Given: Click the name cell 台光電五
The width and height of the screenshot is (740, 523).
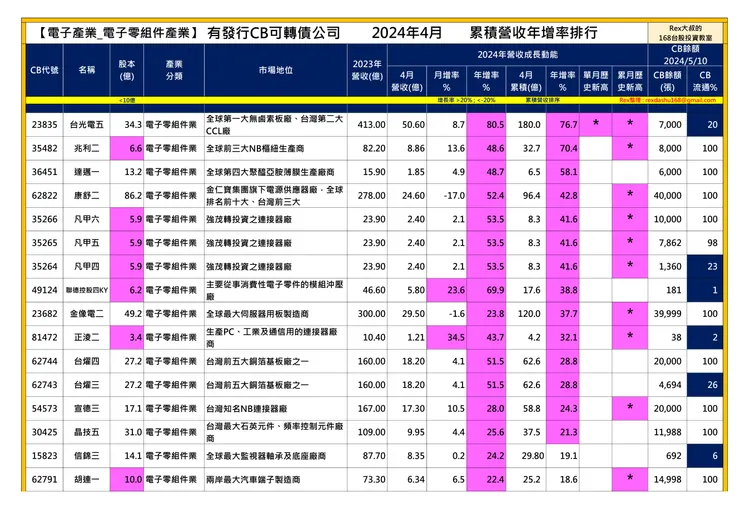Looking at the screenshot, I should [86, 125].
